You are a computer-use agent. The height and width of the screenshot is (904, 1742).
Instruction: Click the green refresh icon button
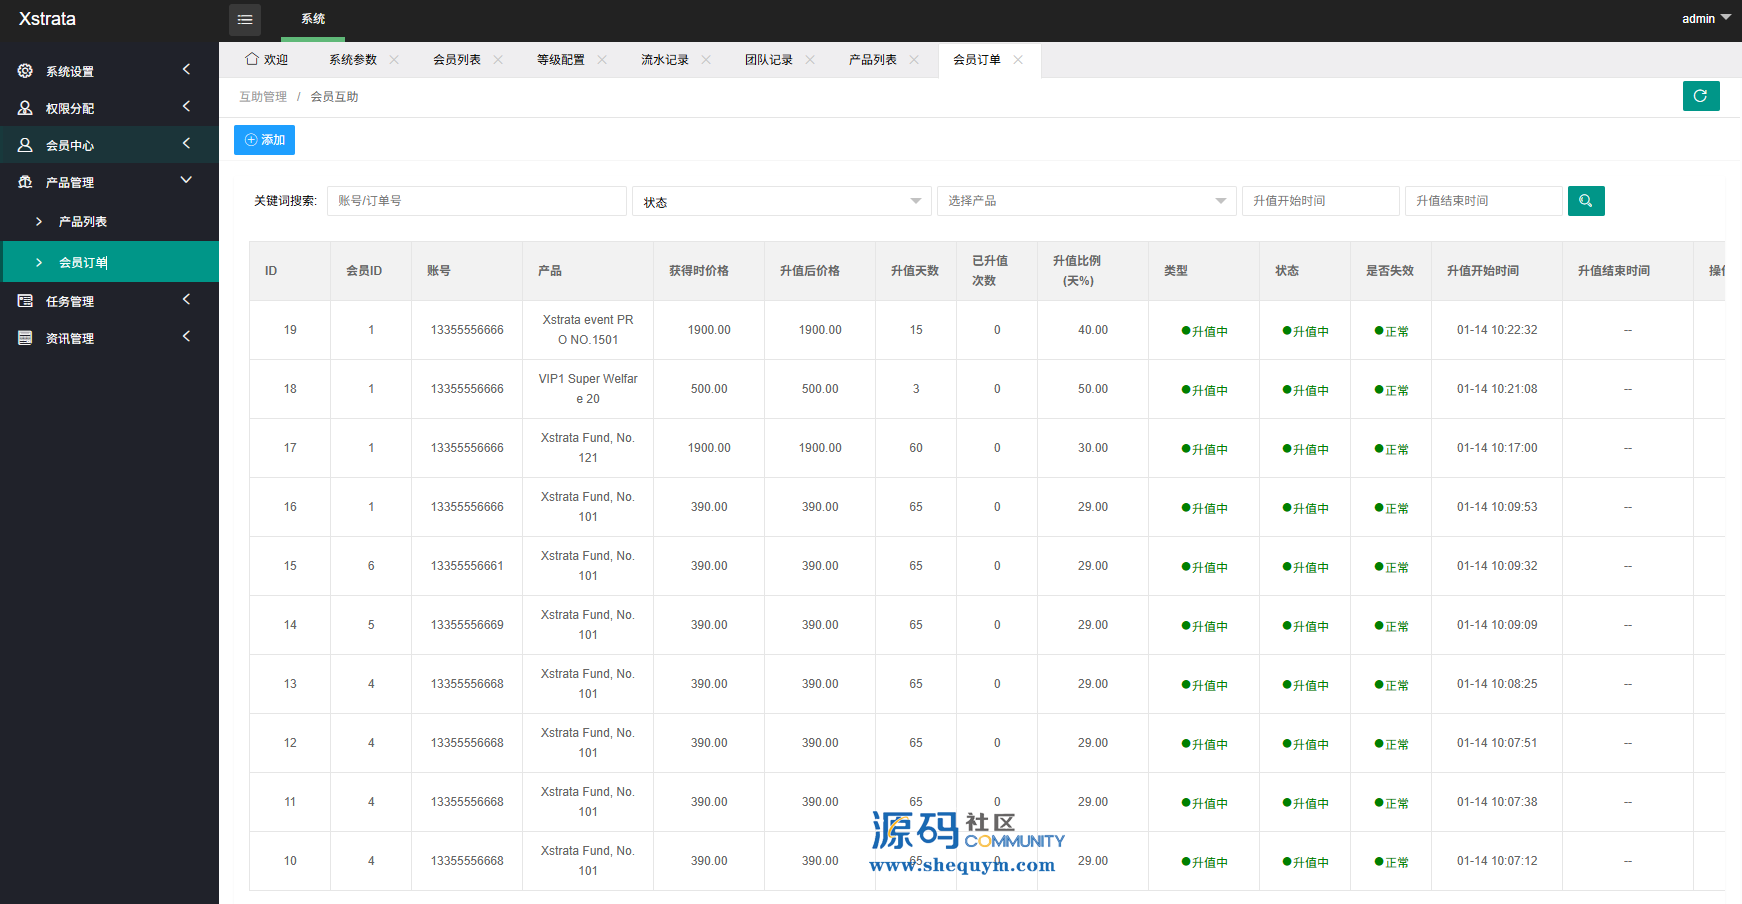click(1700, 96)
